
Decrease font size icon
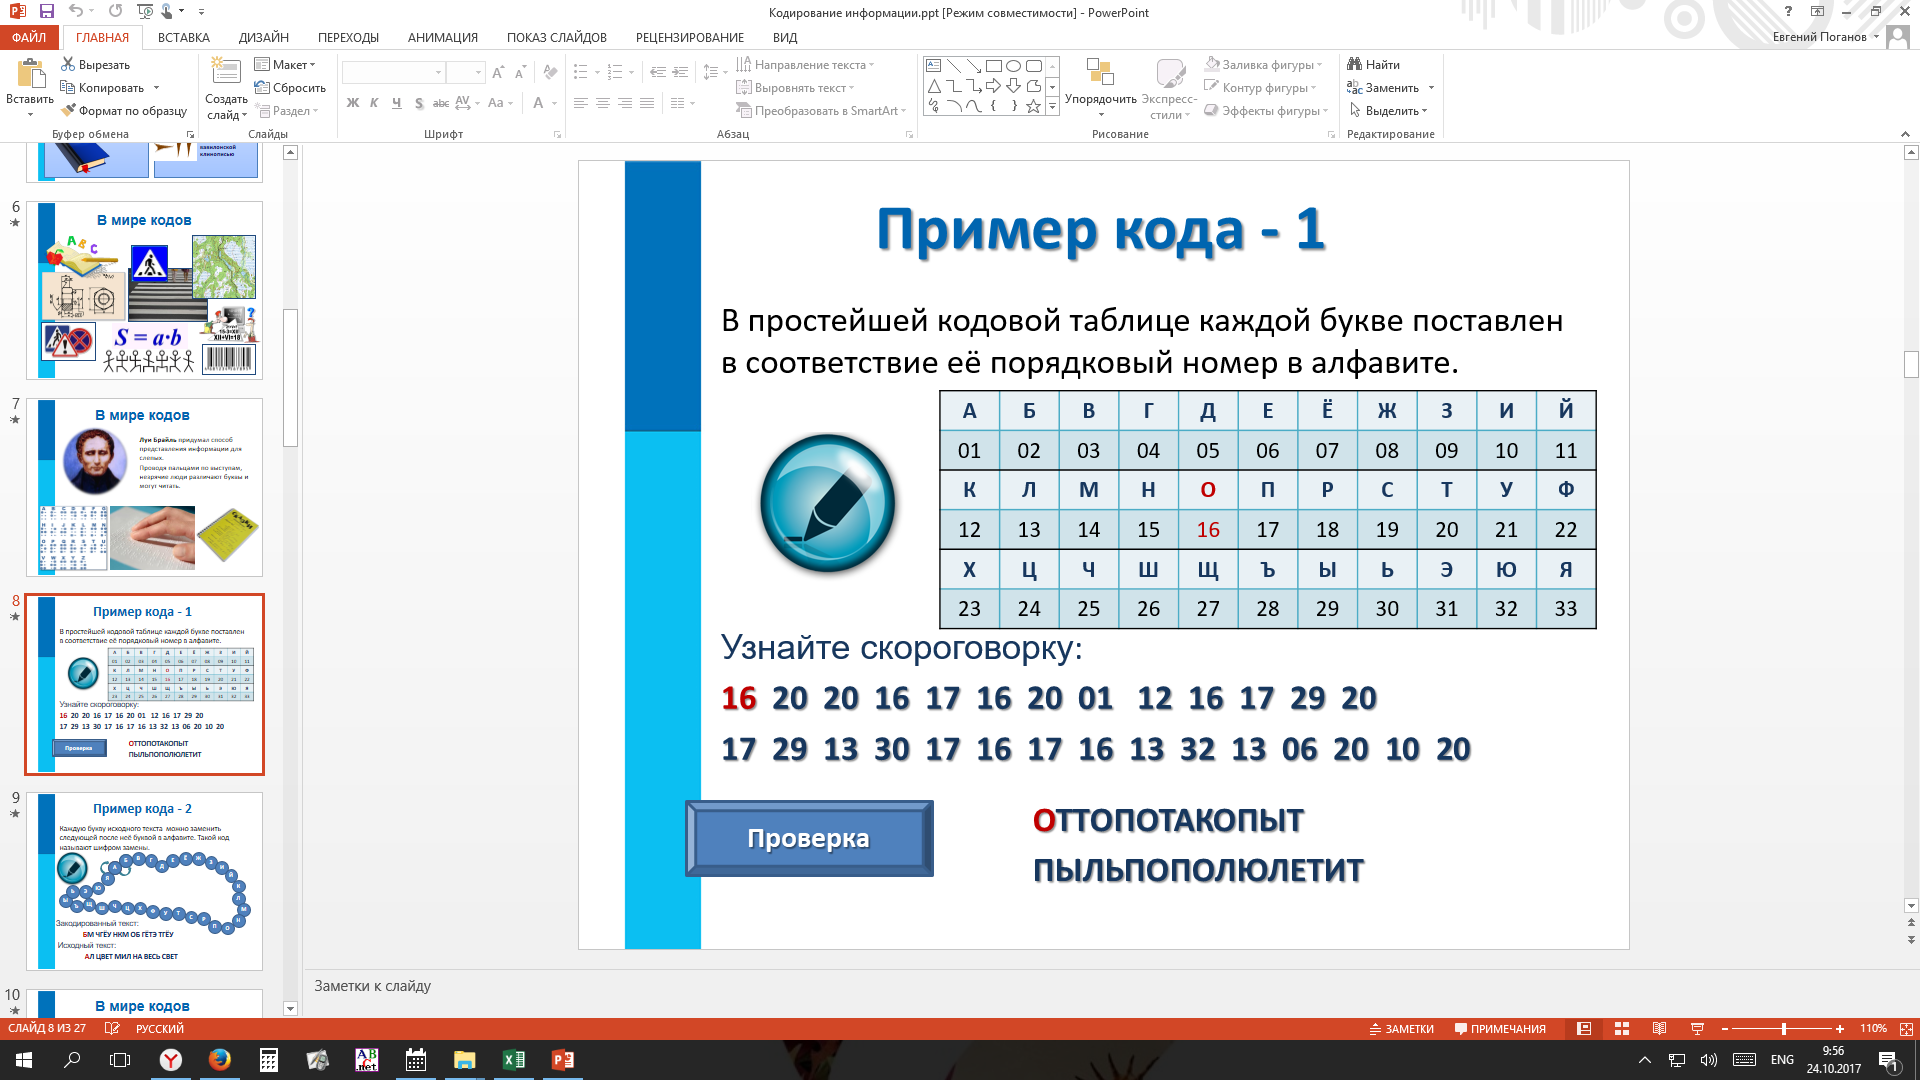click(x=520, y=73)
